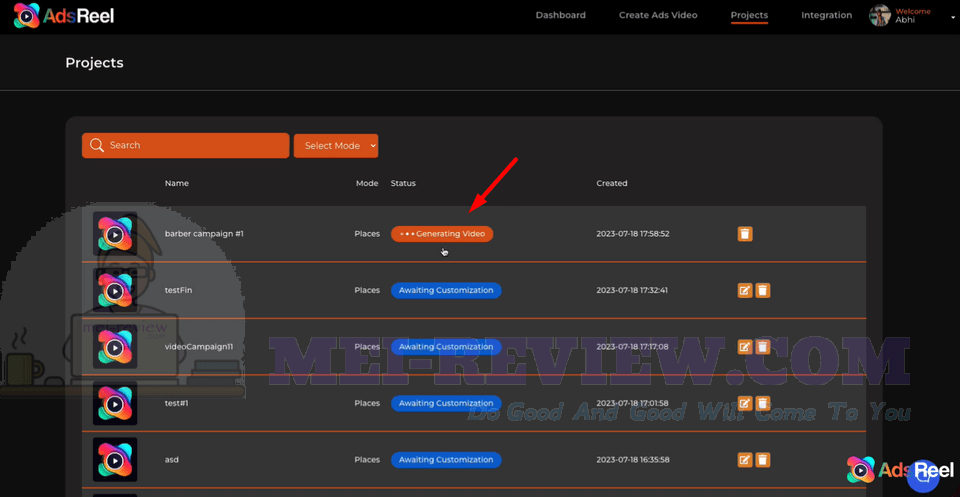
Task: Delete the barber campaign #1 project
Action: point(744,234)
